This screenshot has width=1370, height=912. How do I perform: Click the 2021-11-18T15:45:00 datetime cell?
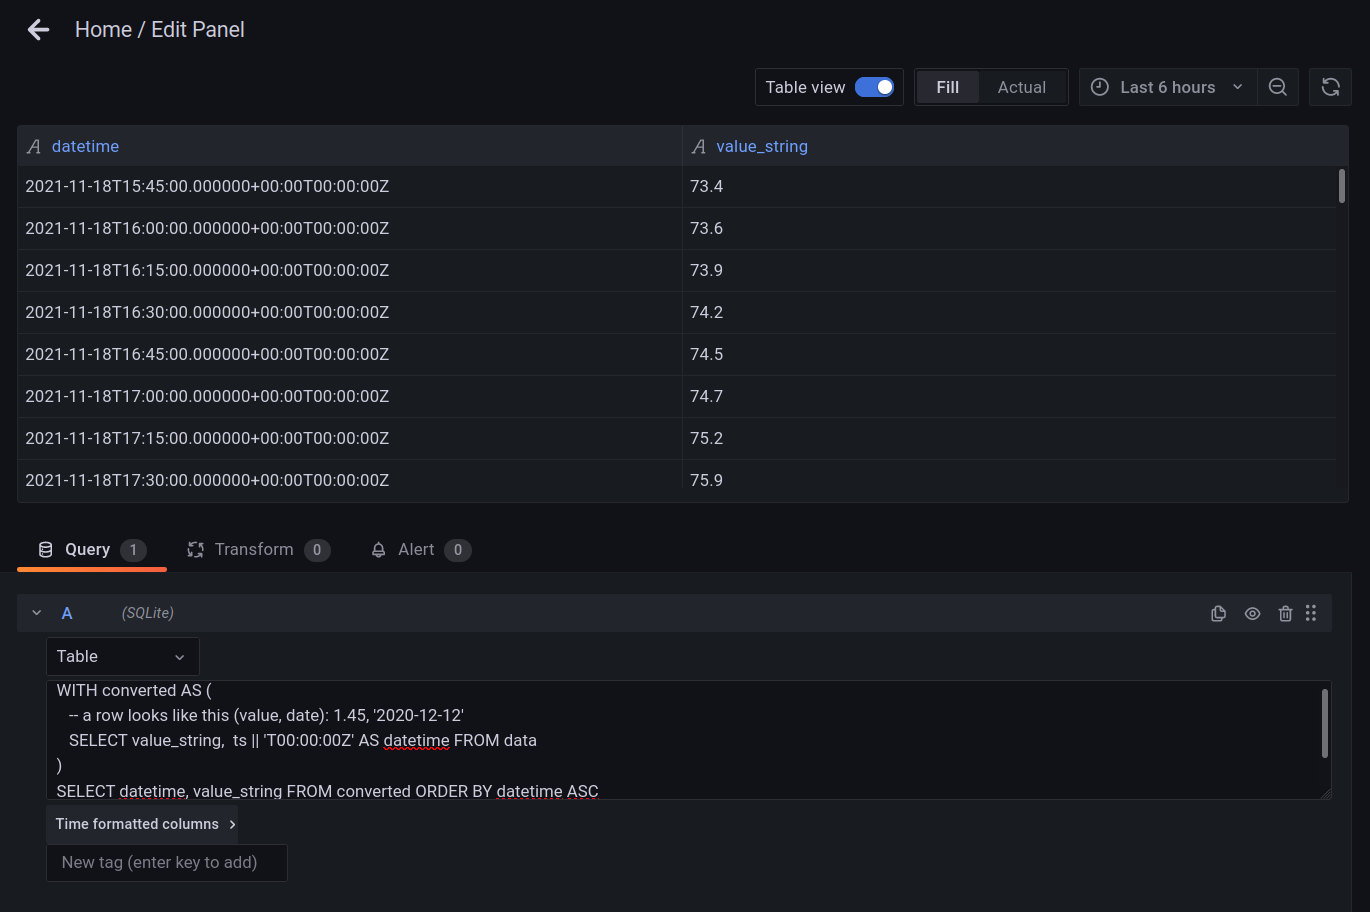coord(350,186)
